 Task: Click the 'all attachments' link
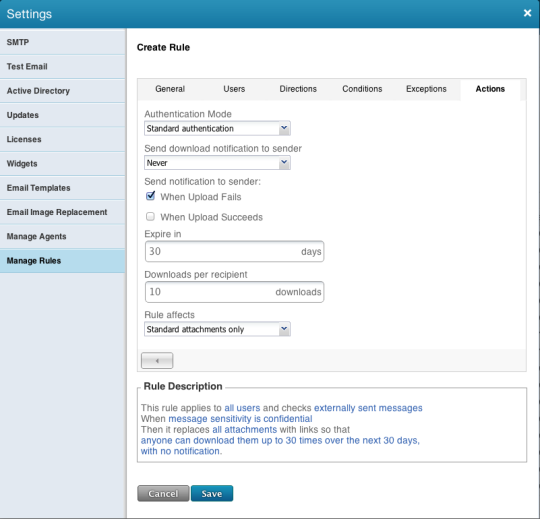click(x=245, y=429)
